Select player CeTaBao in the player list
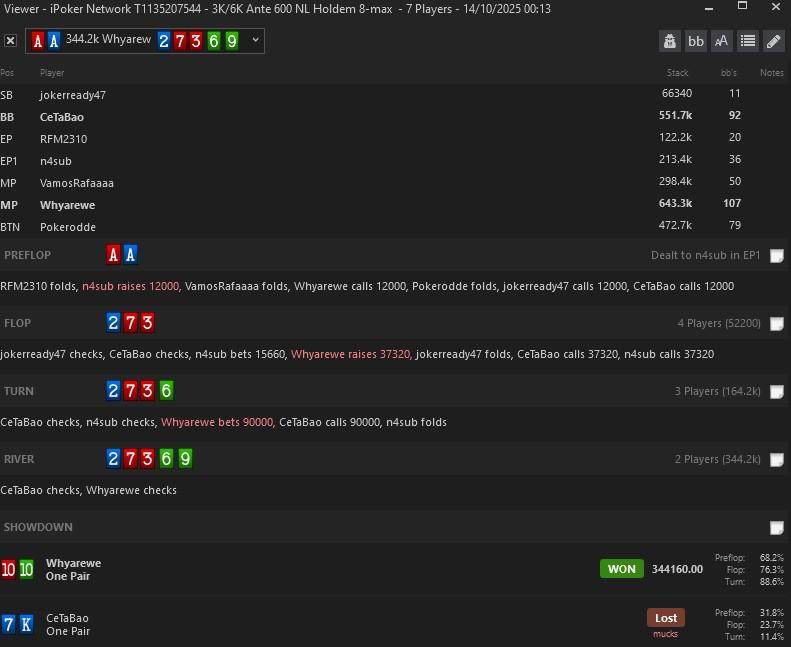This screenshot has height=647, width=791. (x=61, y=117)
